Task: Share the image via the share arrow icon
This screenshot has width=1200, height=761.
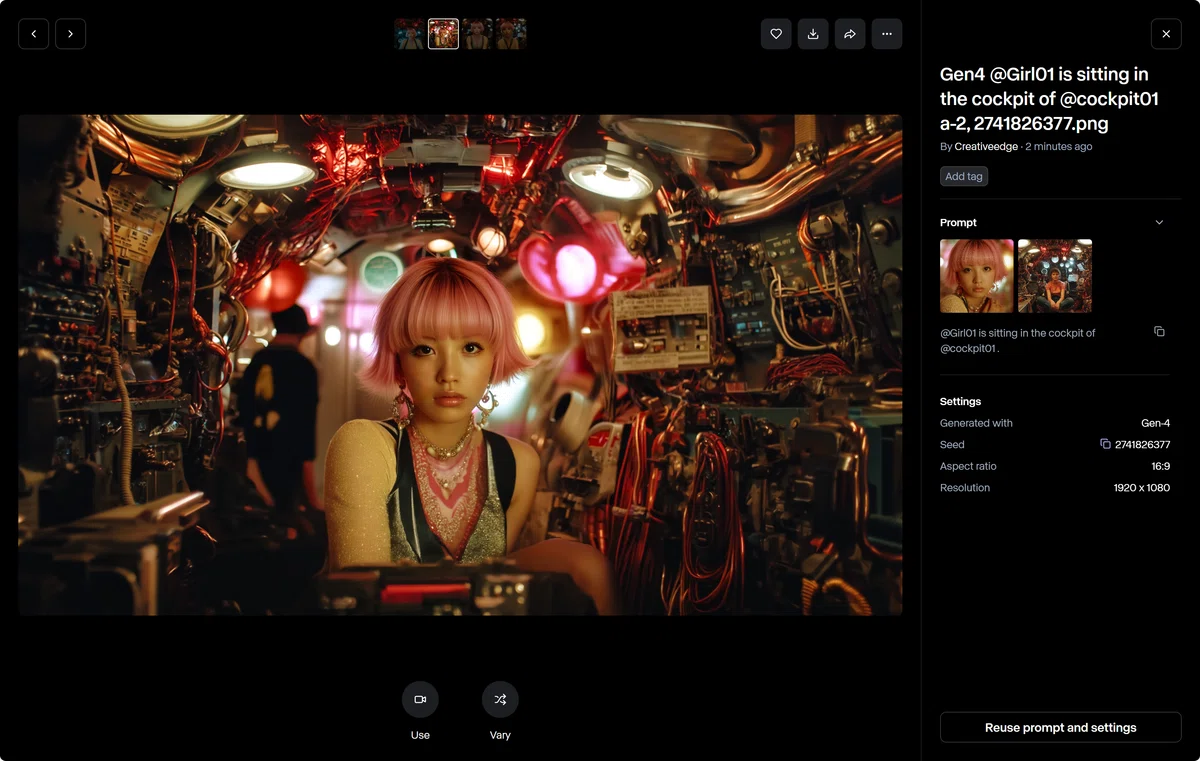Action: [x=850, y=34]
